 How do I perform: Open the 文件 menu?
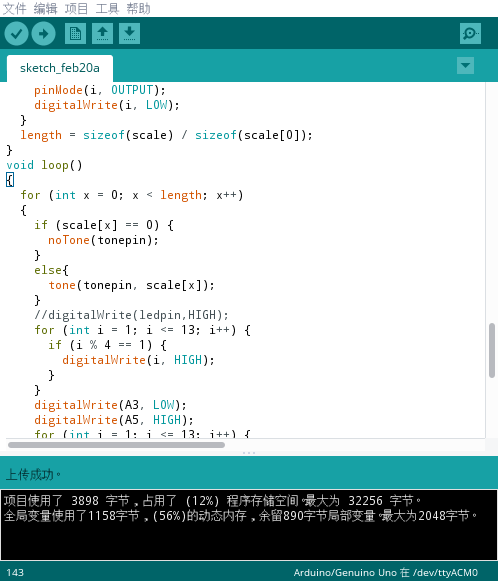pyautogui.click(x=15, y=8)
